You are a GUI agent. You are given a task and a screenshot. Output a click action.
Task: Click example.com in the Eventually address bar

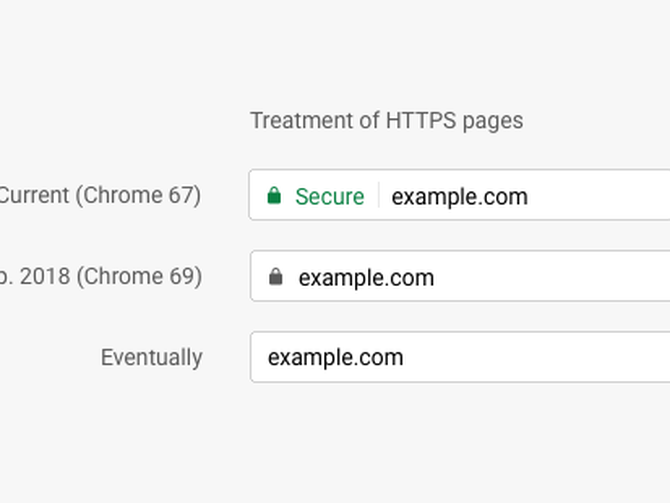[x=335, y=358]
